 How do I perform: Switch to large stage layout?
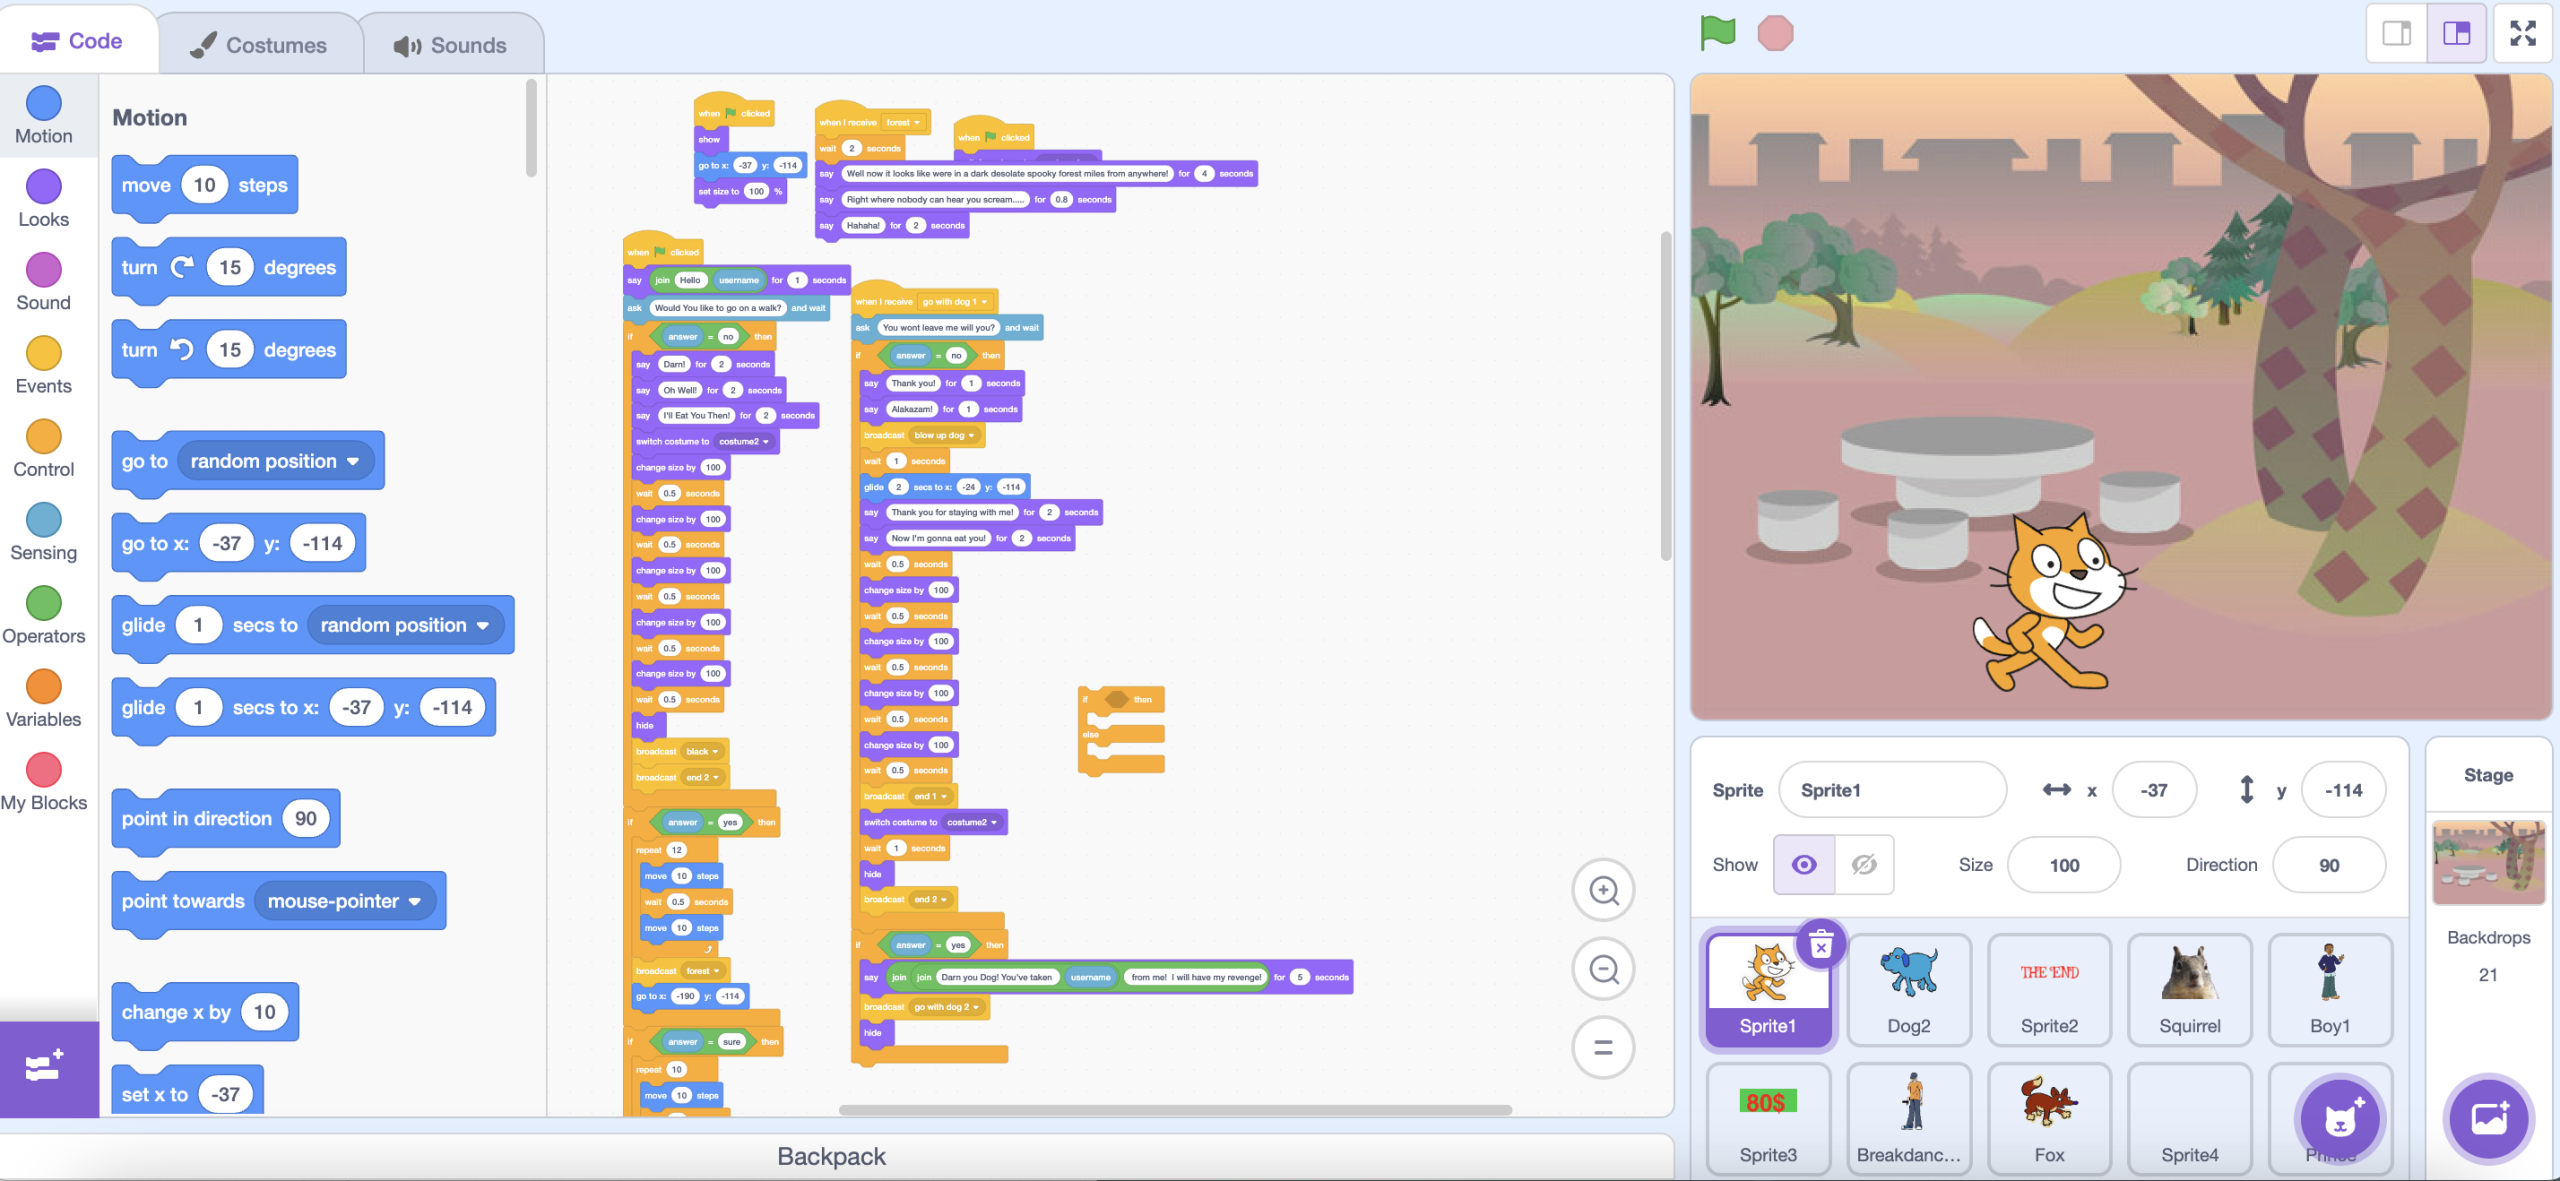coord(2456,33)
